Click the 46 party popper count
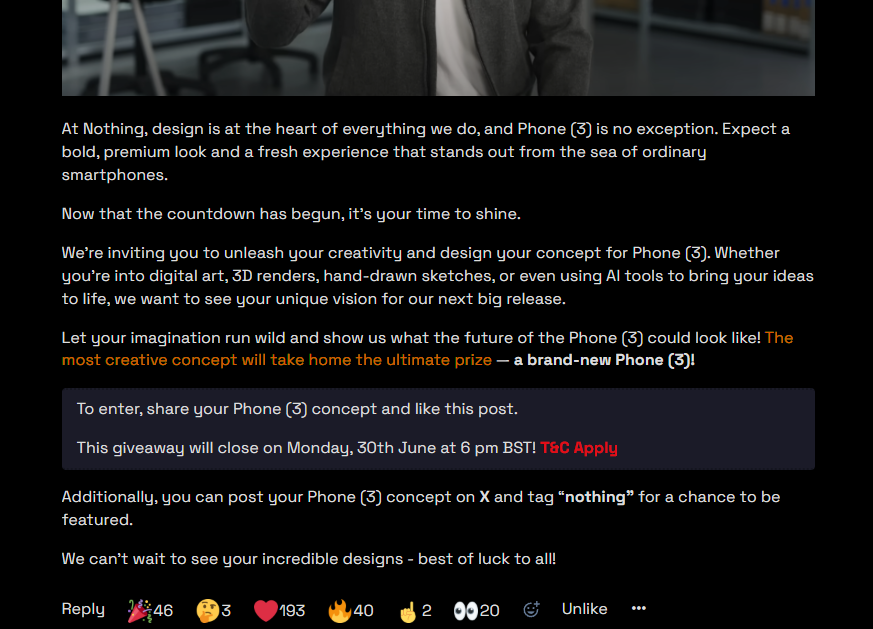 pos(163,611)
